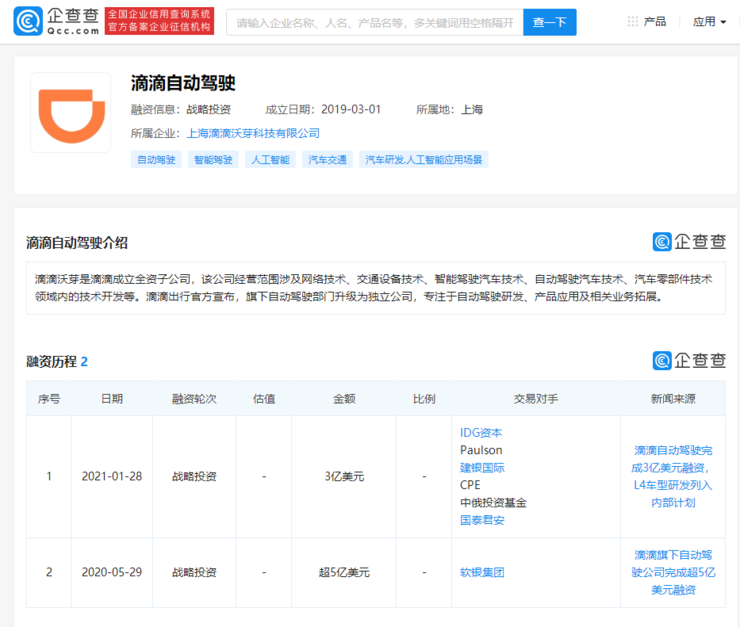Open the 国泰君安 investor link
Screen dimensions: 740x627
[482, 520]
